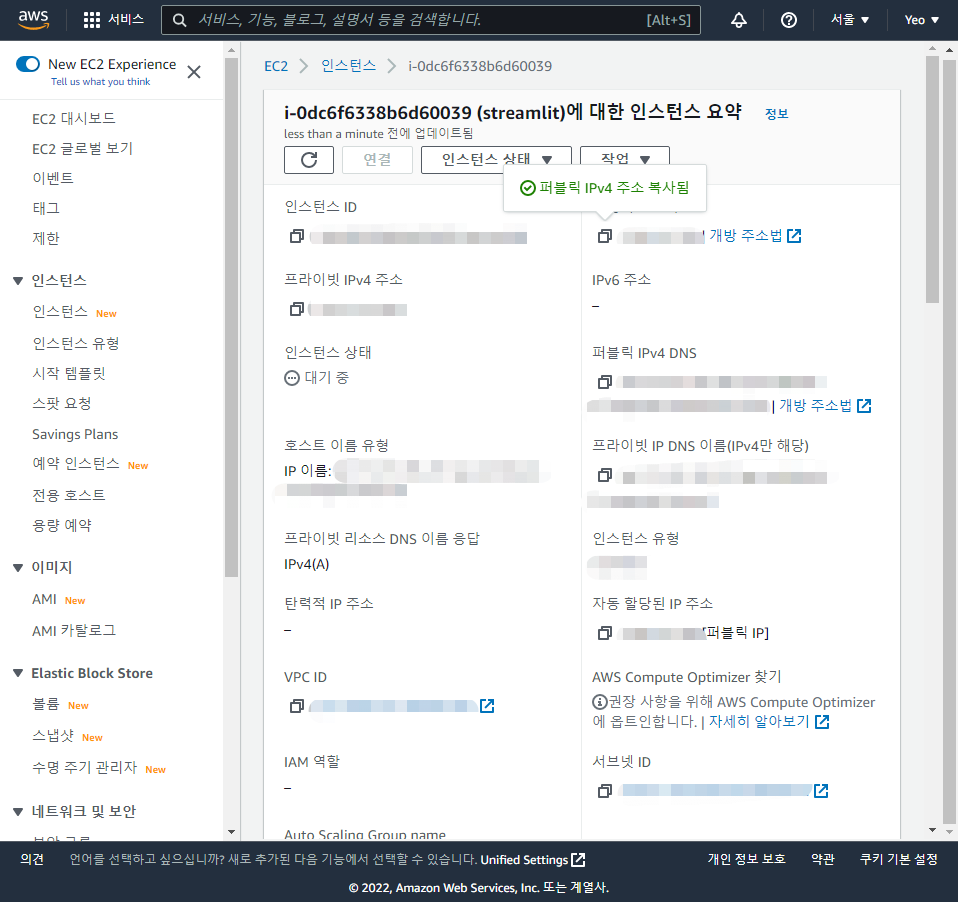Open the 서비스 grid menu
Image resolution: width=958 pixels, height=902 pixels.
click(114, 20)
